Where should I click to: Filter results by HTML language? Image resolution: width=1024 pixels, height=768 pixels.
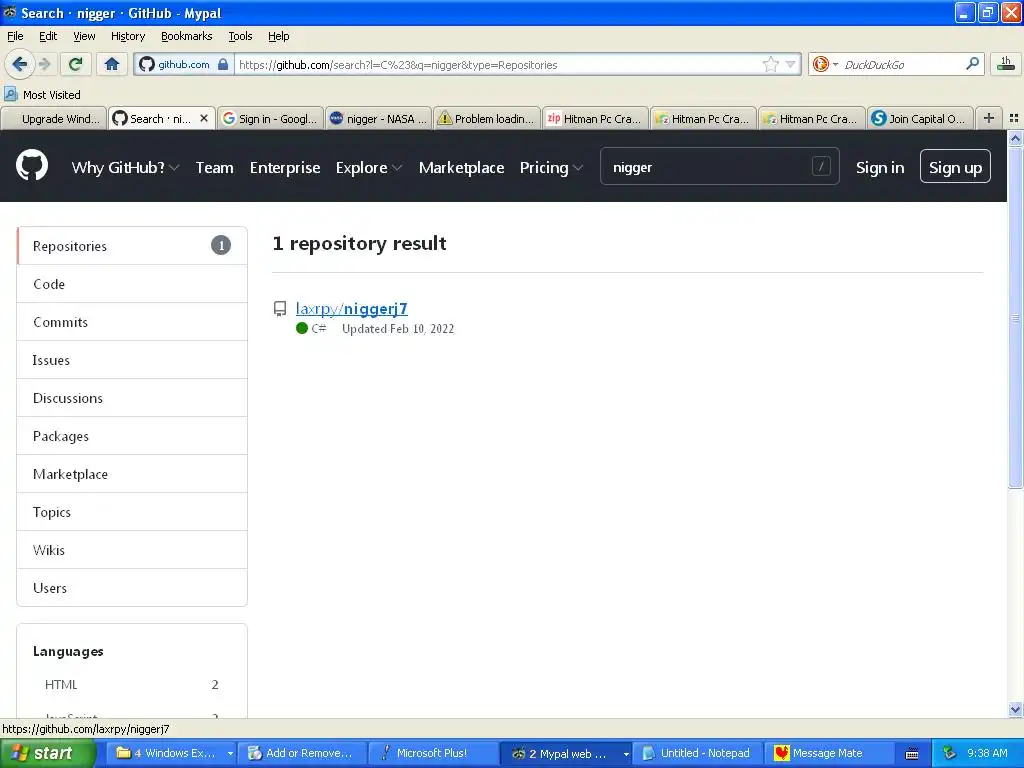click(x=131, y=684)
